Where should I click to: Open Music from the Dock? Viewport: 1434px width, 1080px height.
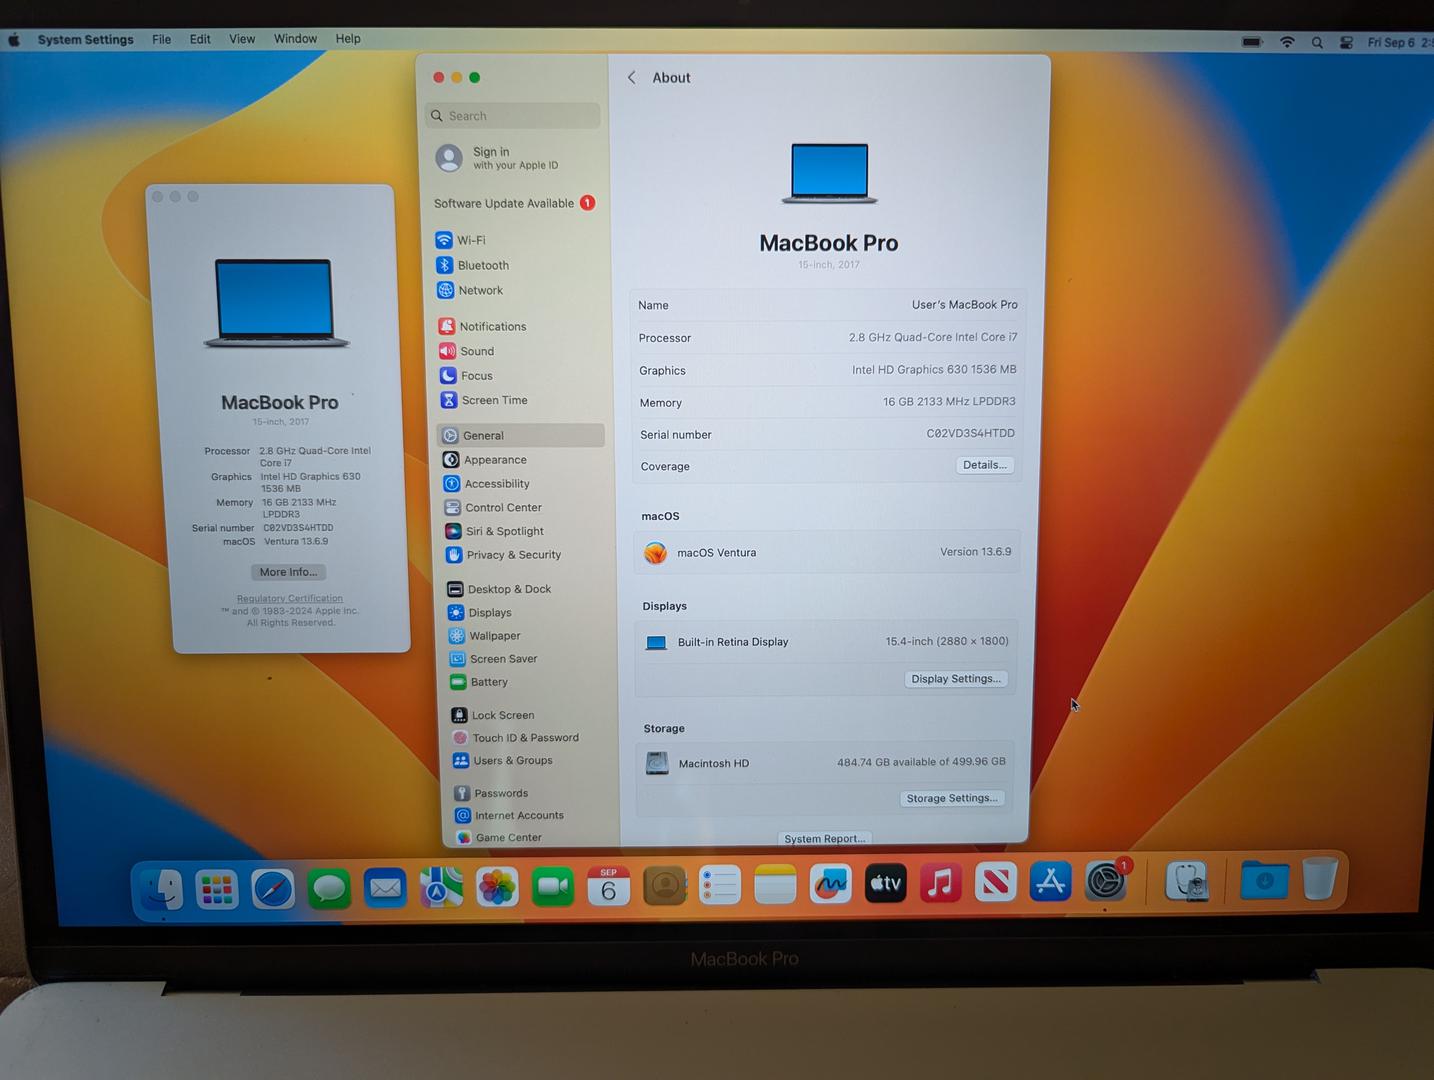940,883
